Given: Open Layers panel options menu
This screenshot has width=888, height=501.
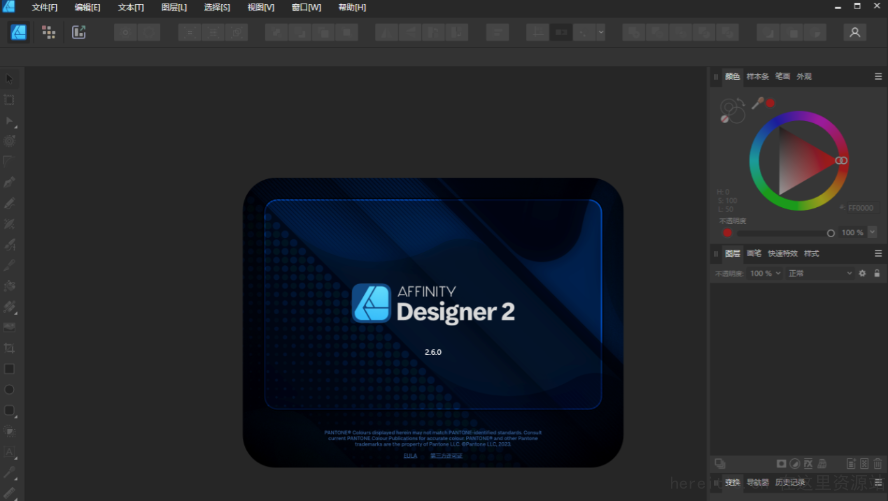Looking at the screenshot, I should tap(878, 254).
